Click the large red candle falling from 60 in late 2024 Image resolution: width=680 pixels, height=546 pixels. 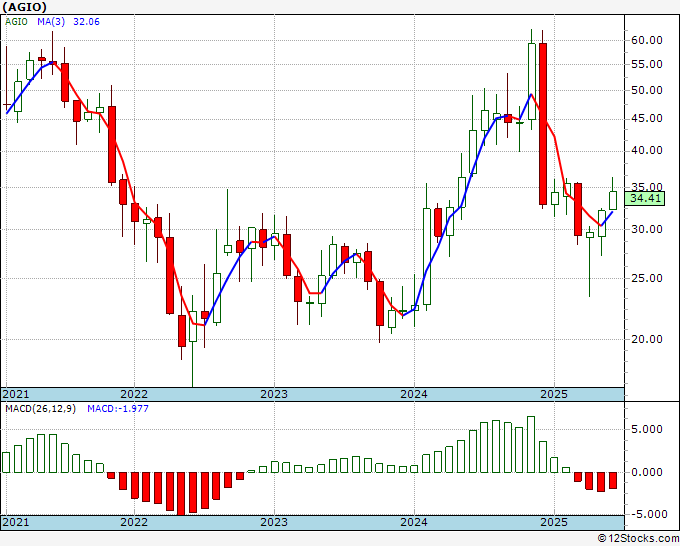543,124
